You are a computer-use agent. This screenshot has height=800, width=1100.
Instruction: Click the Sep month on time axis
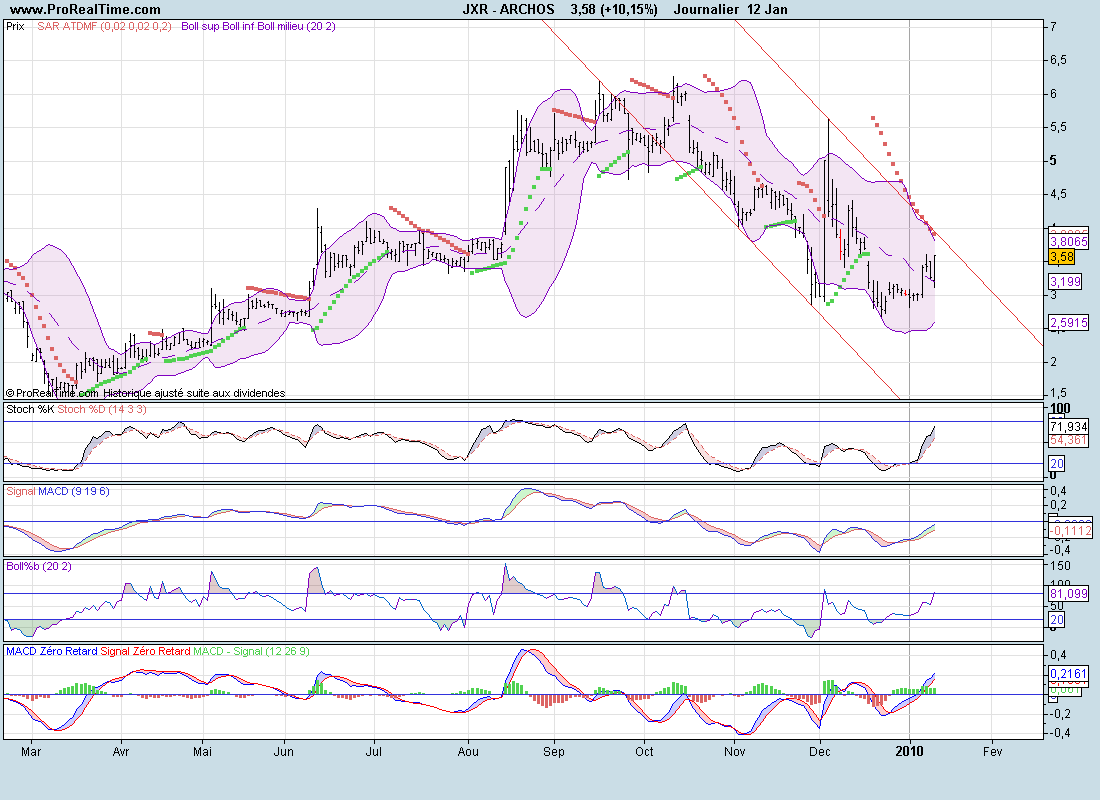[554, 752]
